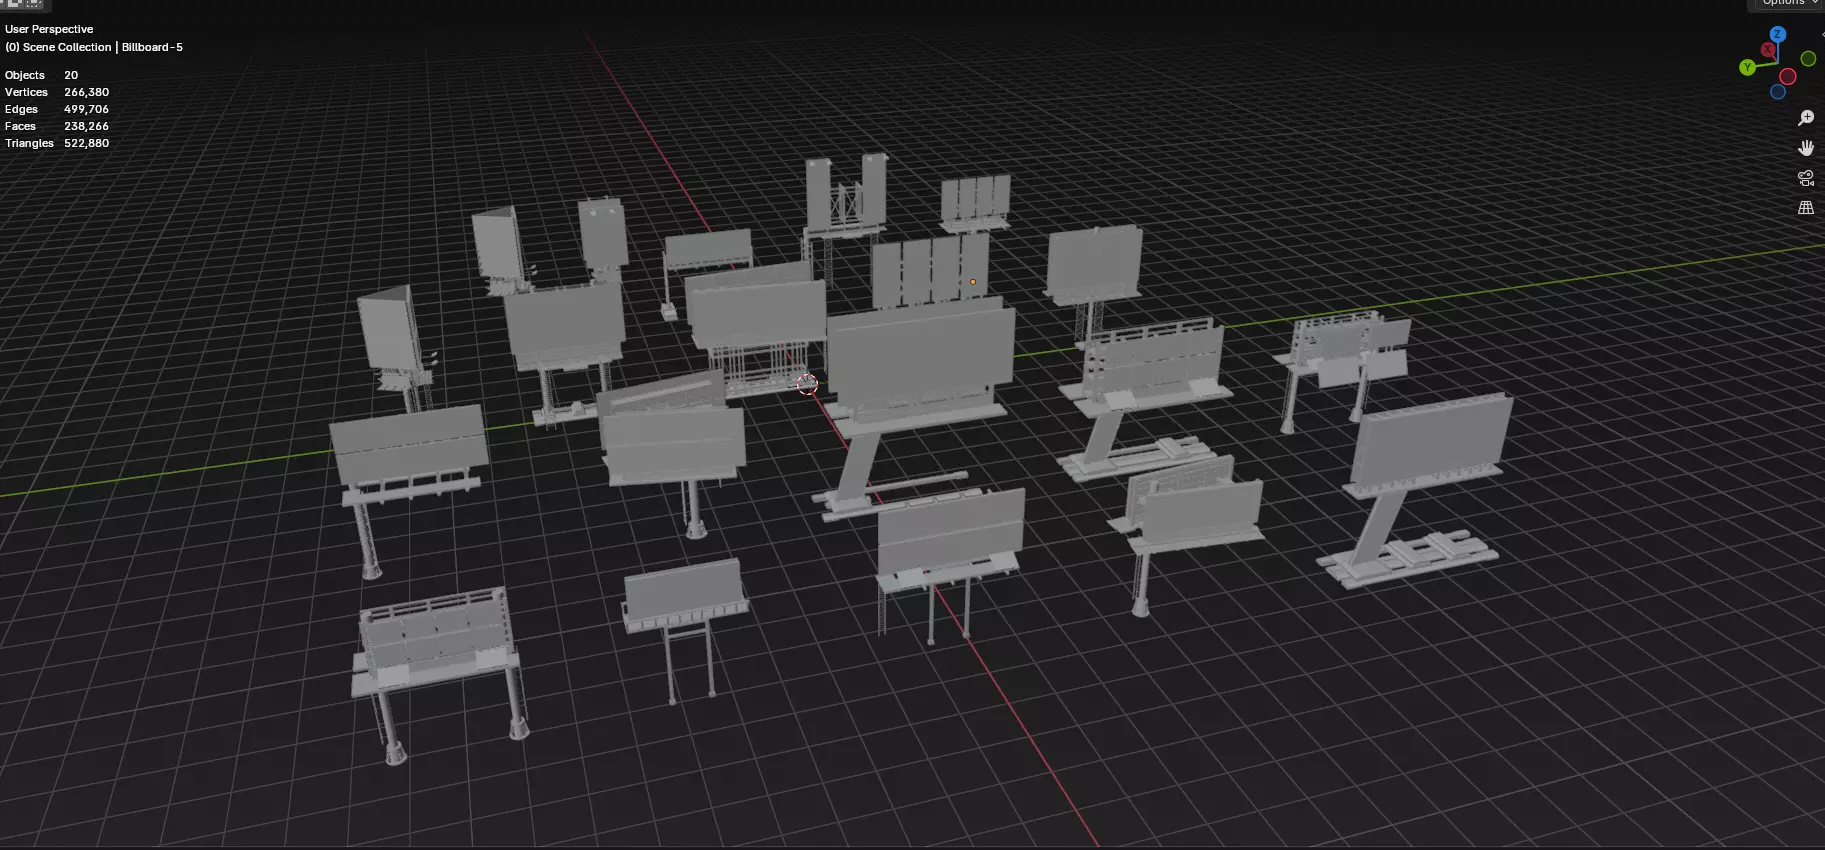Click the 'Scene Collection | Billboard-5' text
Image resolution: width=1825 pixels, height=850 pixels.
[103, 47]
